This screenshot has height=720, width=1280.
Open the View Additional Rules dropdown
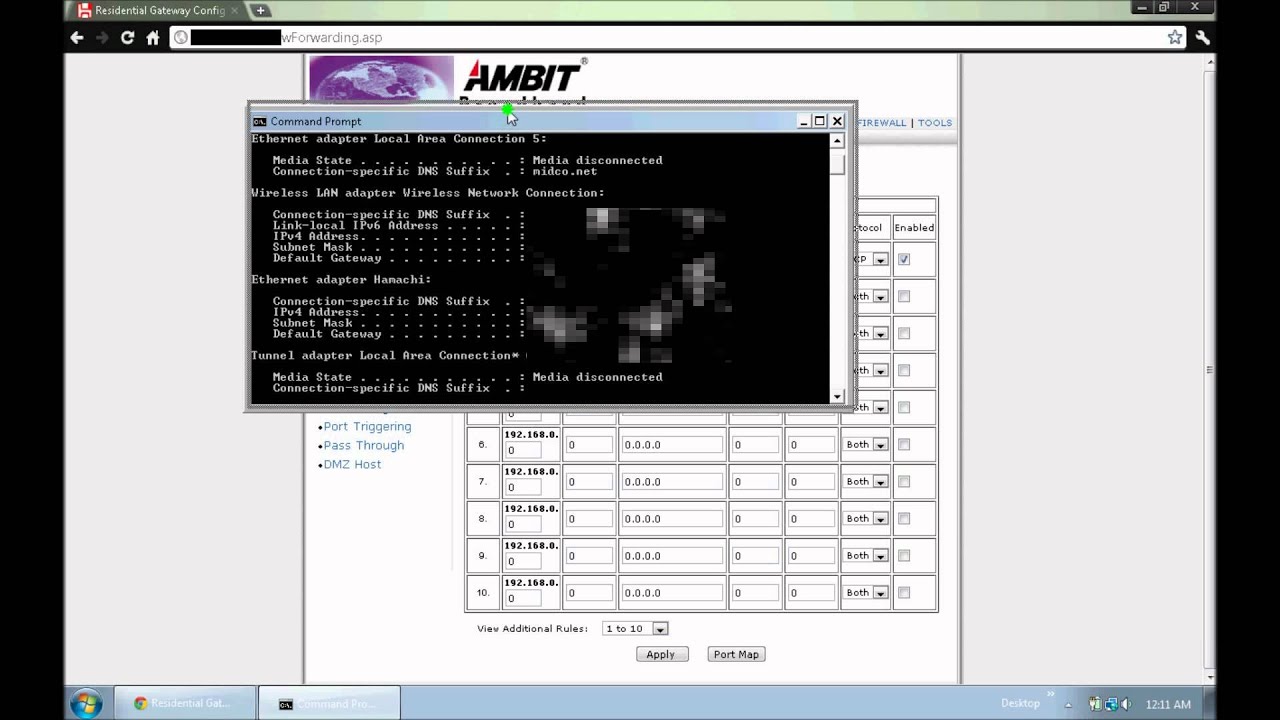point(635,629)
